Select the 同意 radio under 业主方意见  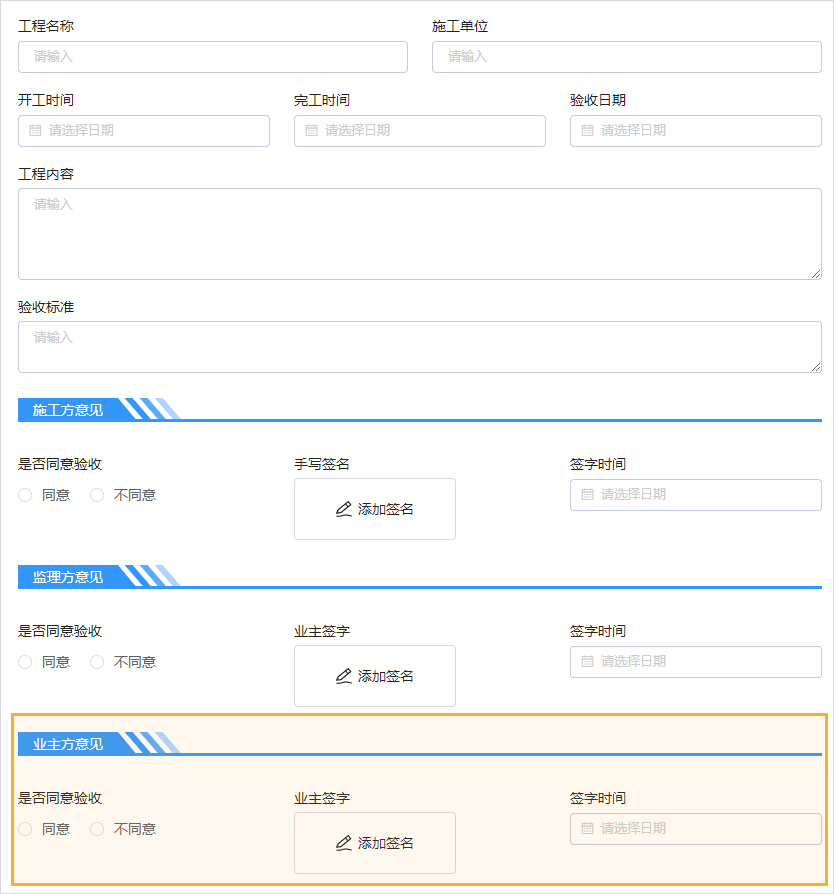tap(24, 828)
